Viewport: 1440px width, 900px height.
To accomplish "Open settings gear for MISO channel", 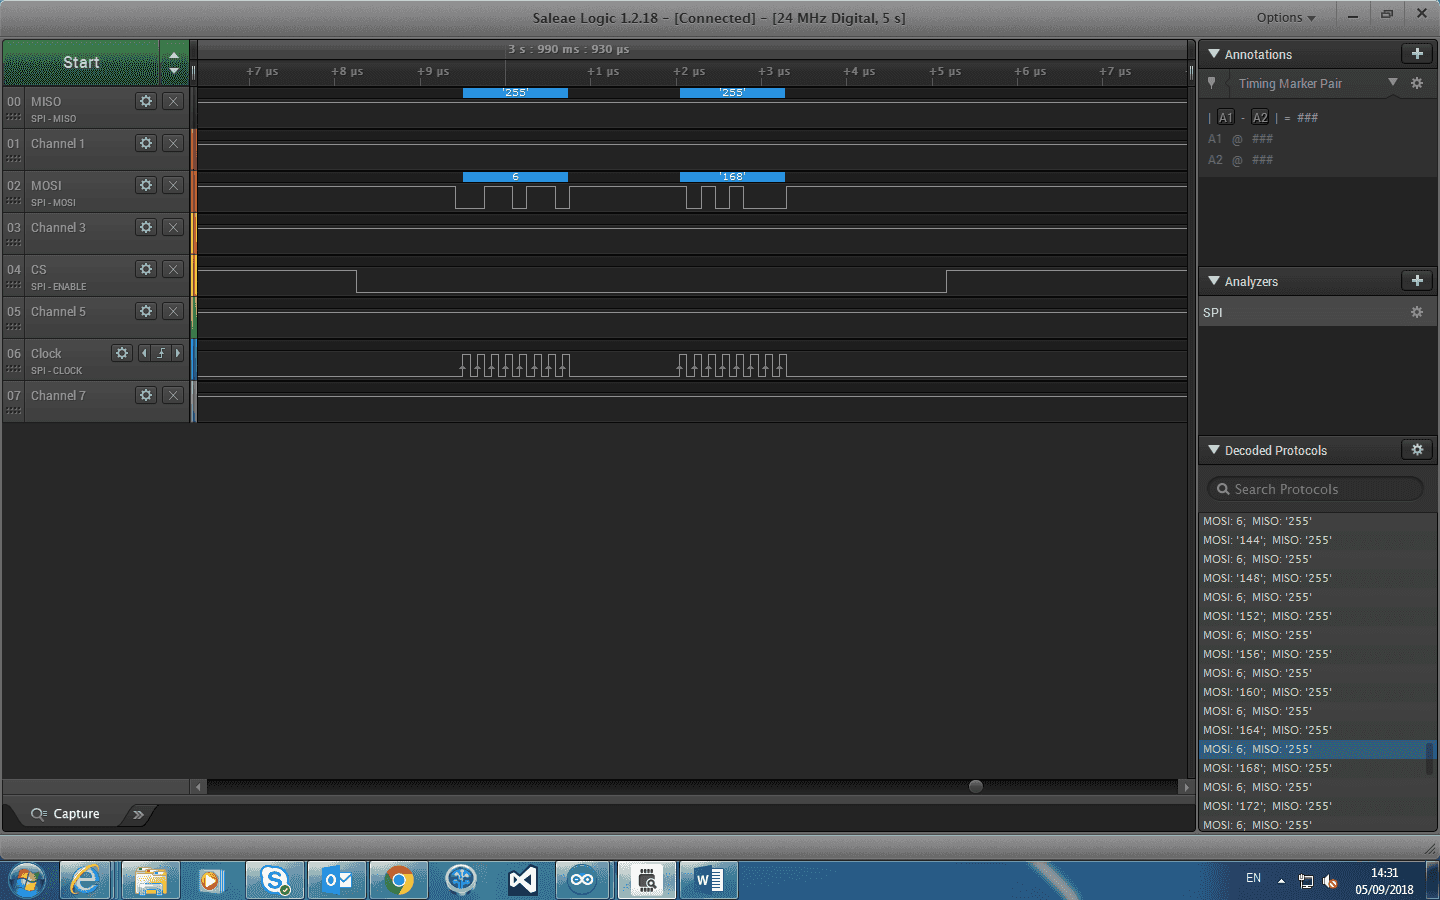I will point(146,101).
